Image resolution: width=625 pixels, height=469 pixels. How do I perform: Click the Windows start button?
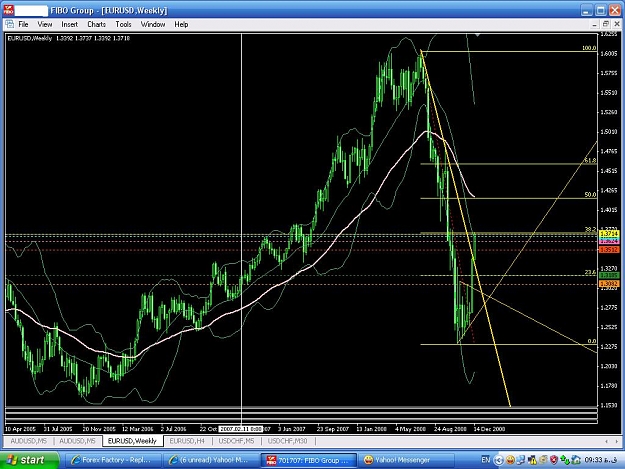[x=29, y=460]
